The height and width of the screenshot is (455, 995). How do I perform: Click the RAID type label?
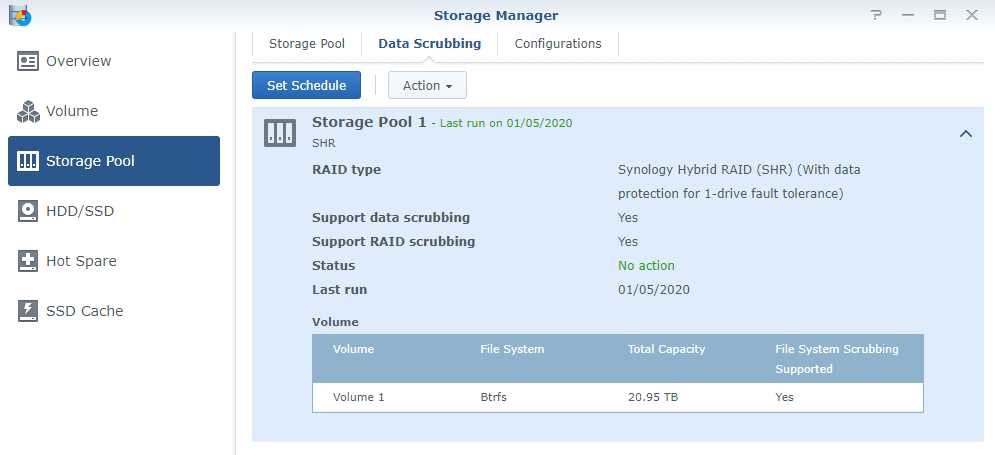346,170
